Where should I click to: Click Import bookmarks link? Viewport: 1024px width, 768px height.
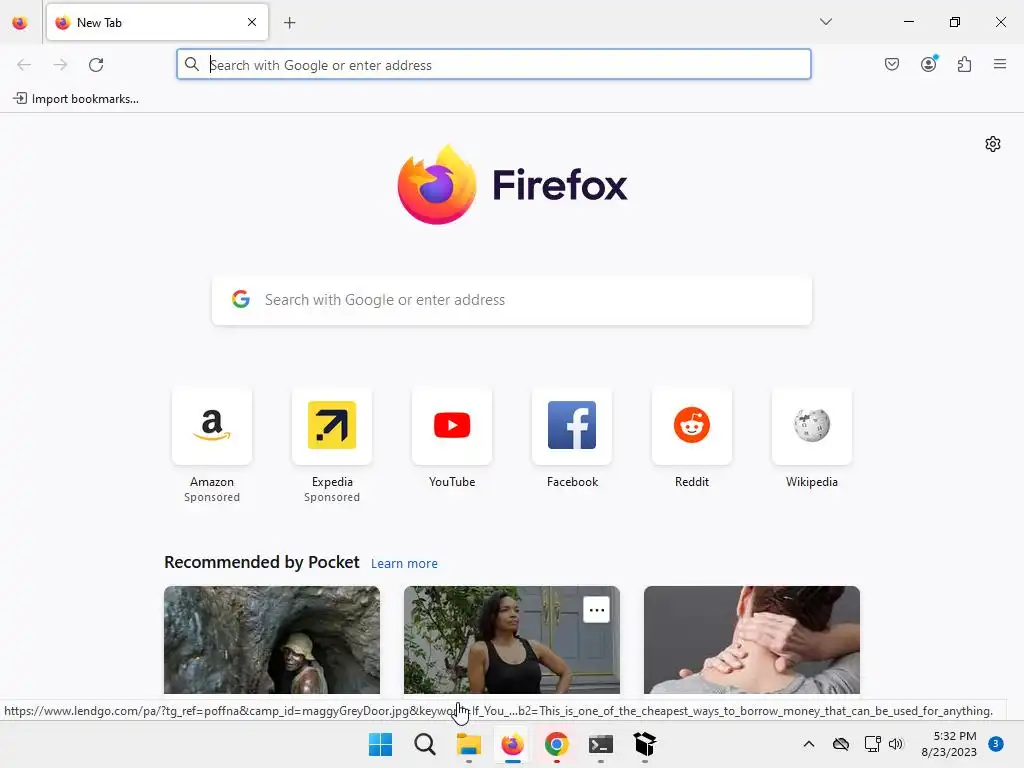(76, 99)
